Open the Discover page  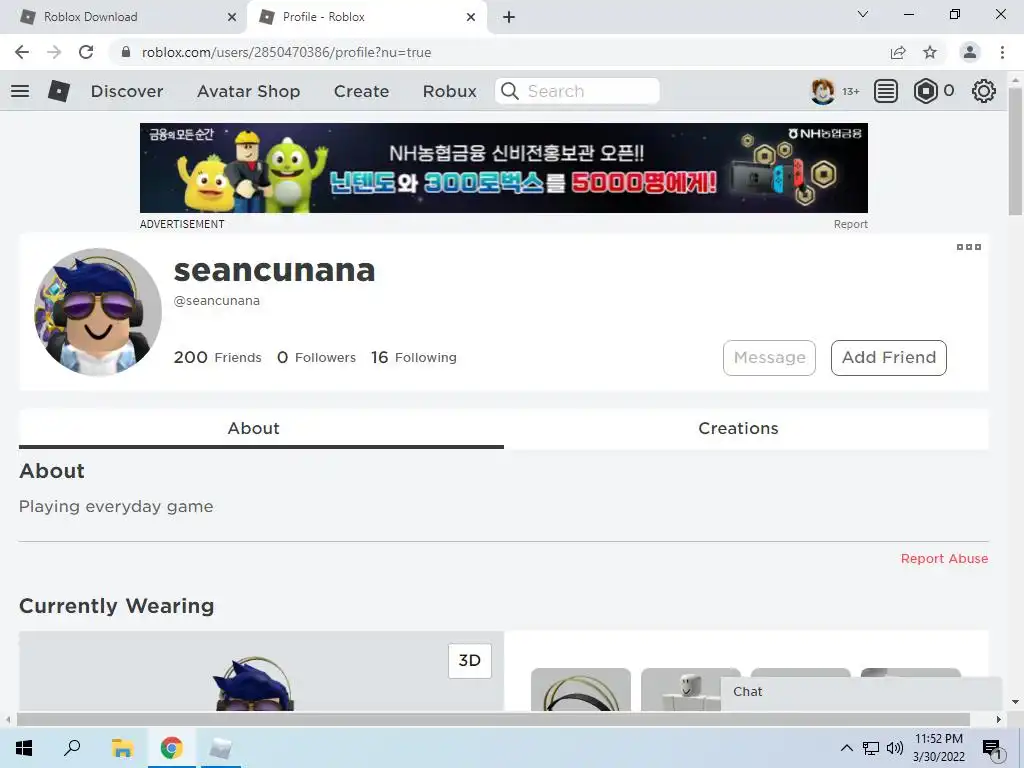[x=127, y=91]
